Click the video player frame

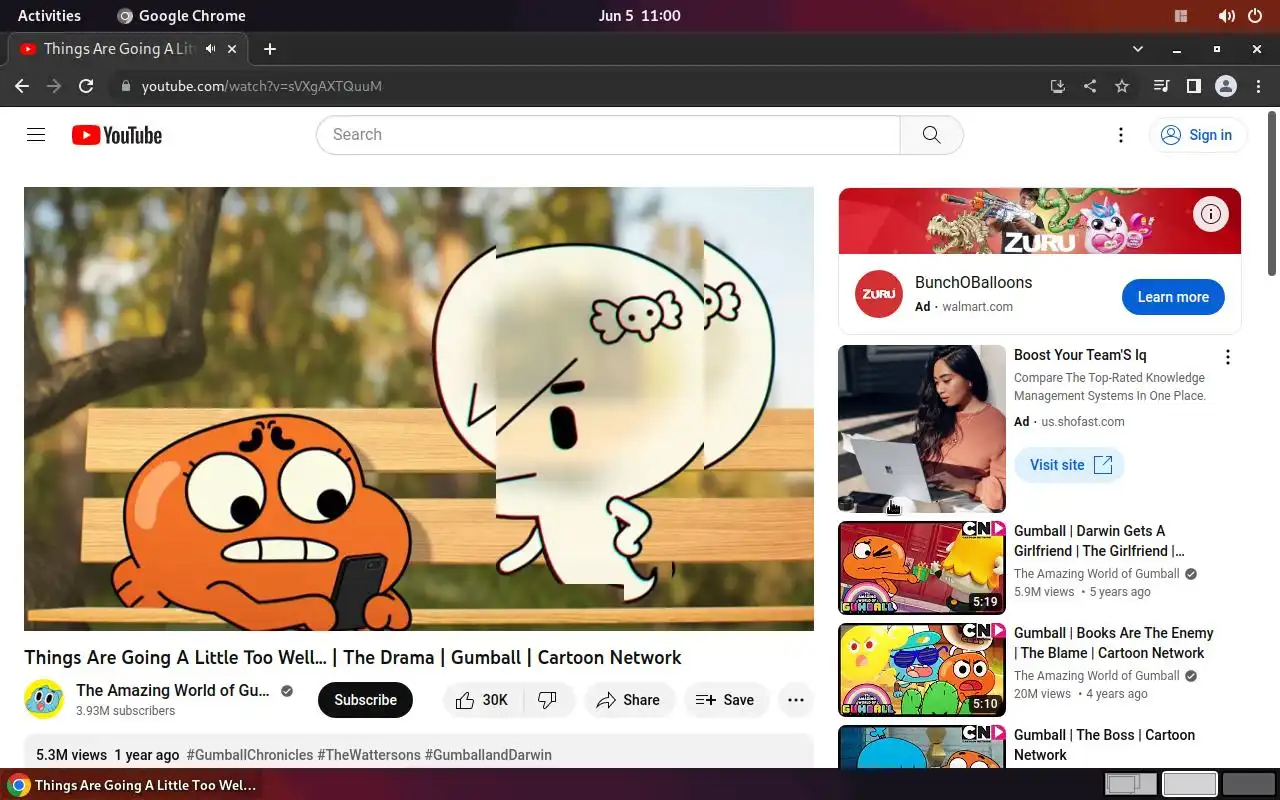pos(419,409)
